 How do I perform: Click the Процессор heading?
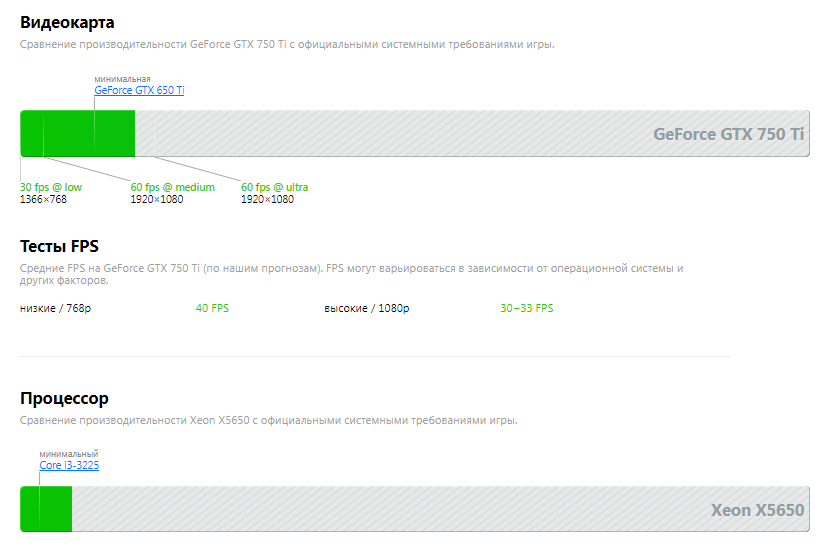64,398
